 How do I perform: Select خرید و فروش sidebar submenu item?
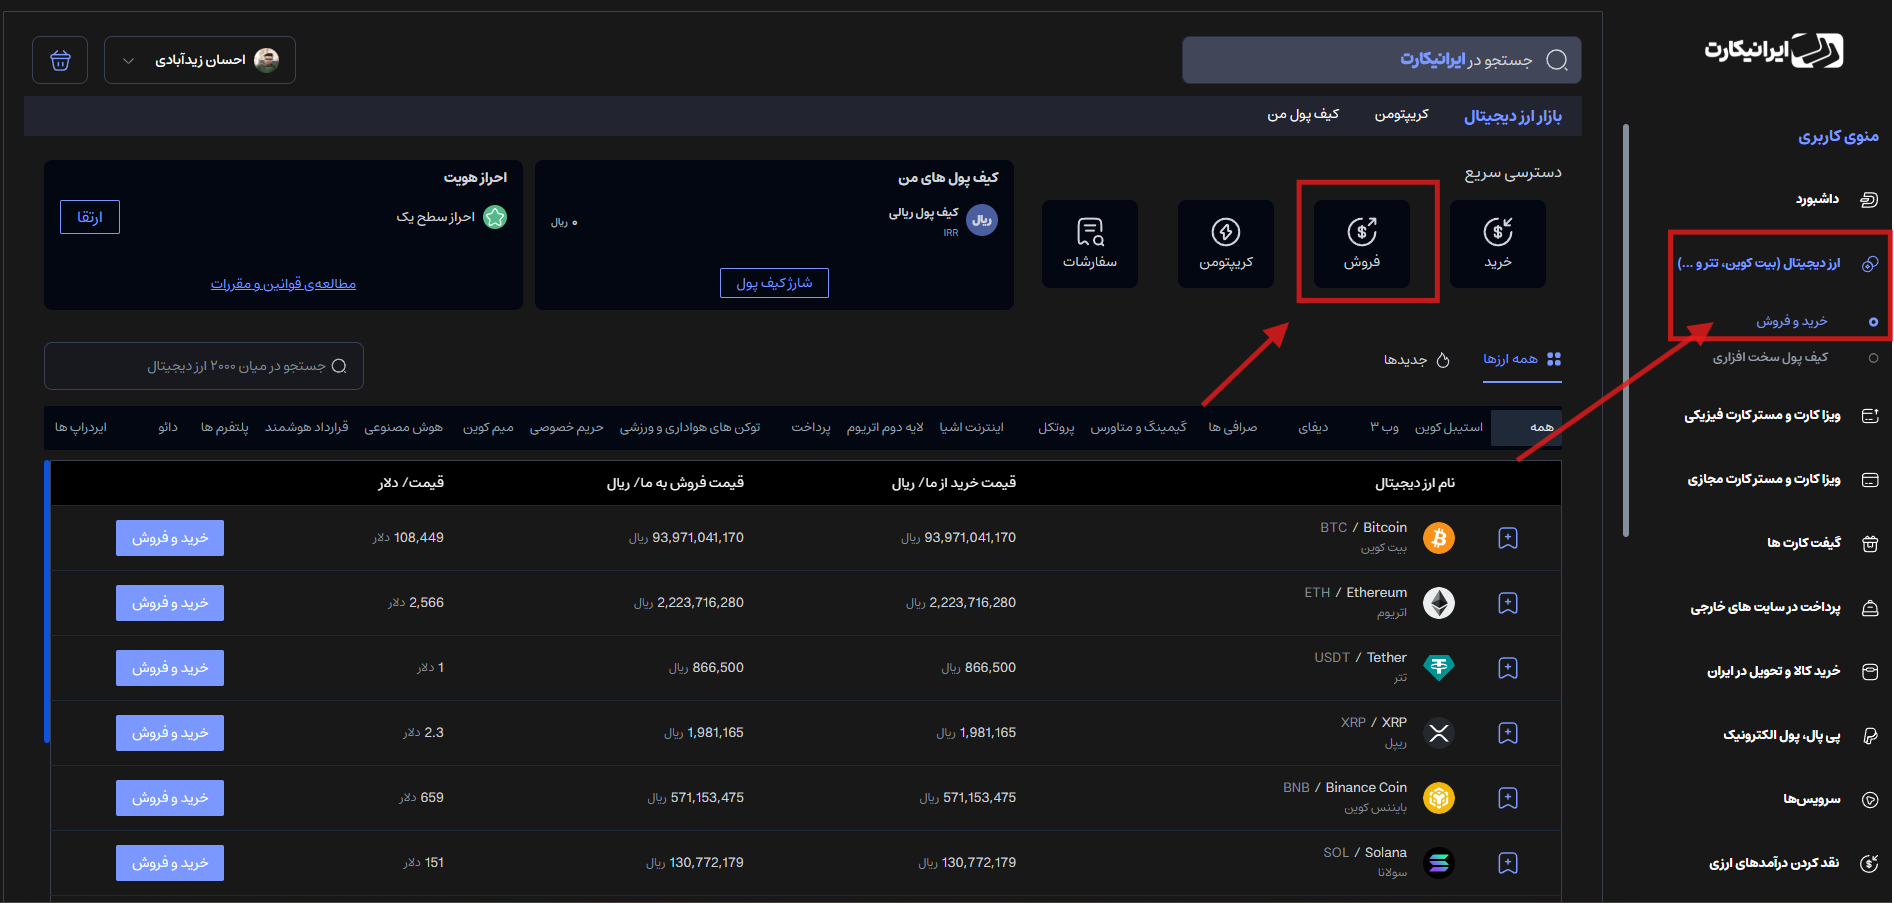click(1816, 321)
